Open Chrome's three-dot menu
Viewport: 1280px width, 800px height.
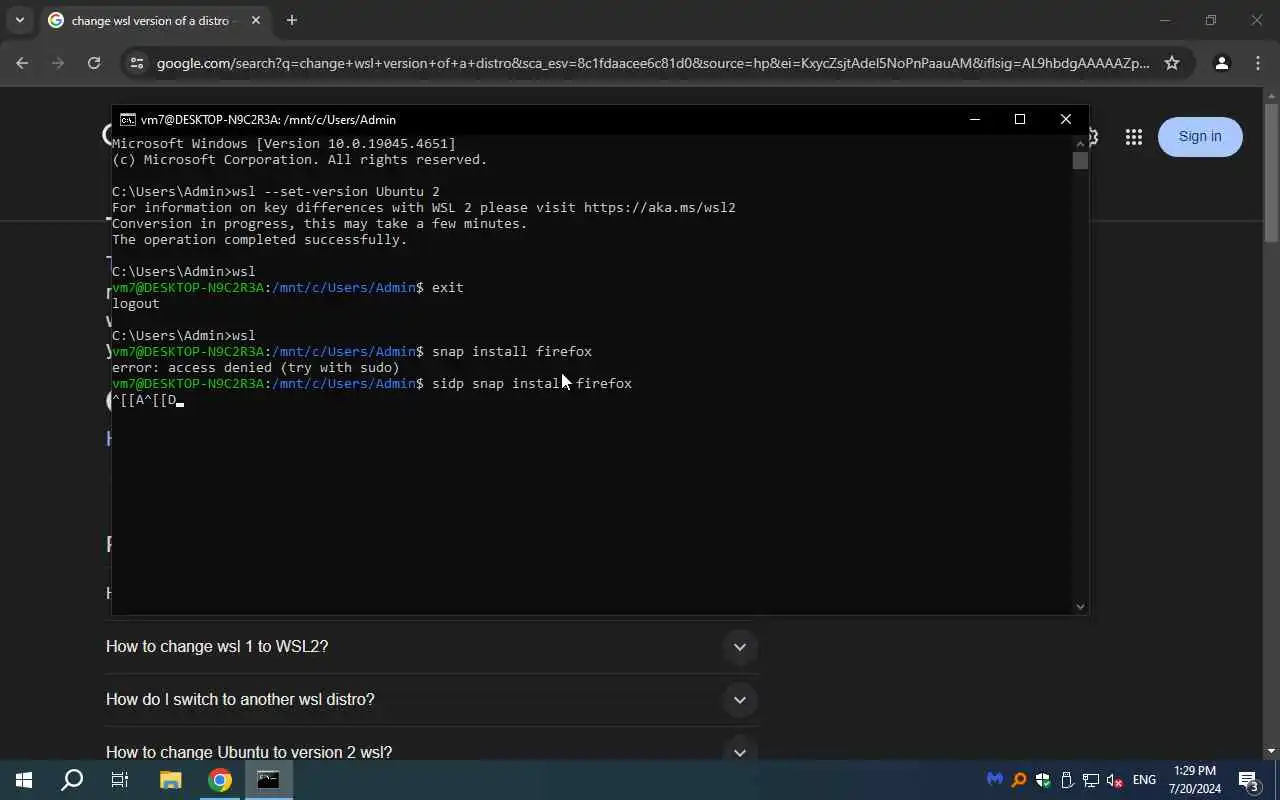coord(1258,63)
